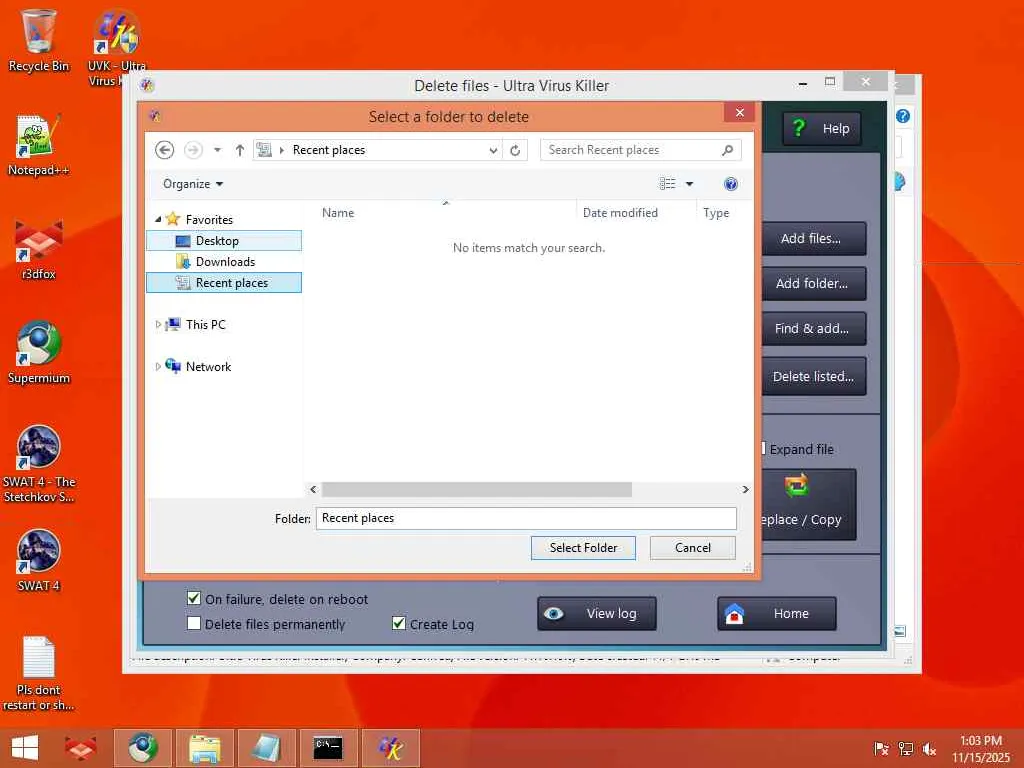The width and height of the screenshot is (1024, 768).
Task: Click the 'Delete listed...' button
Action: [x=814, y=376]
